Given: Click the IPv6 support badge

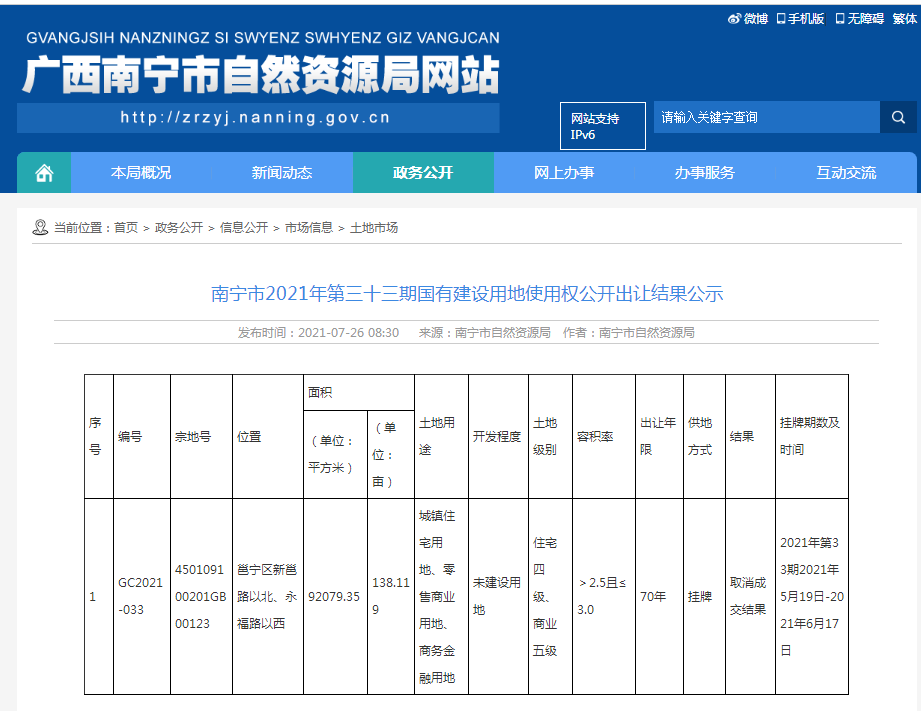Looking at the screenshot, I should (x=602, y=126).
